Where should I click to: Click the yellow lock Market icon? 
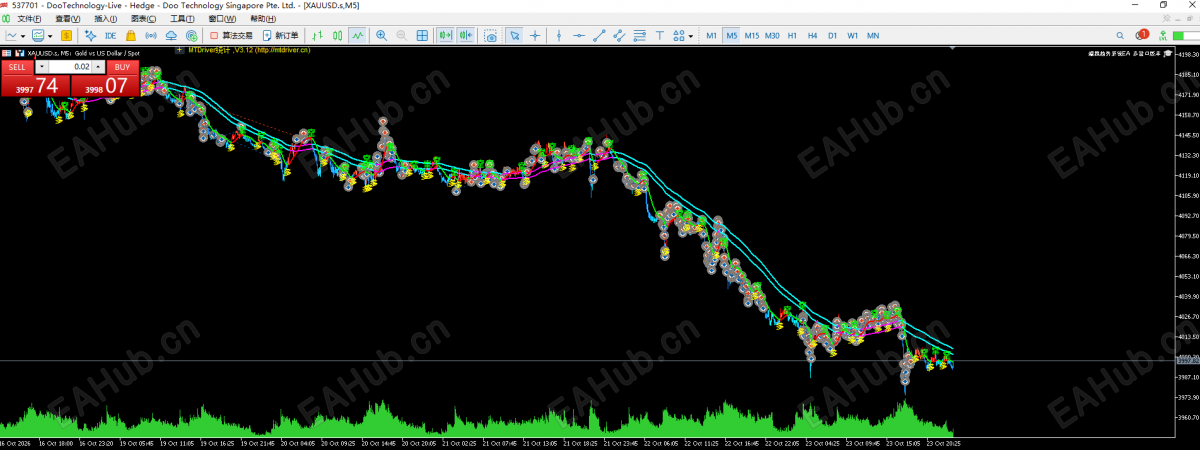click(131, 35)
